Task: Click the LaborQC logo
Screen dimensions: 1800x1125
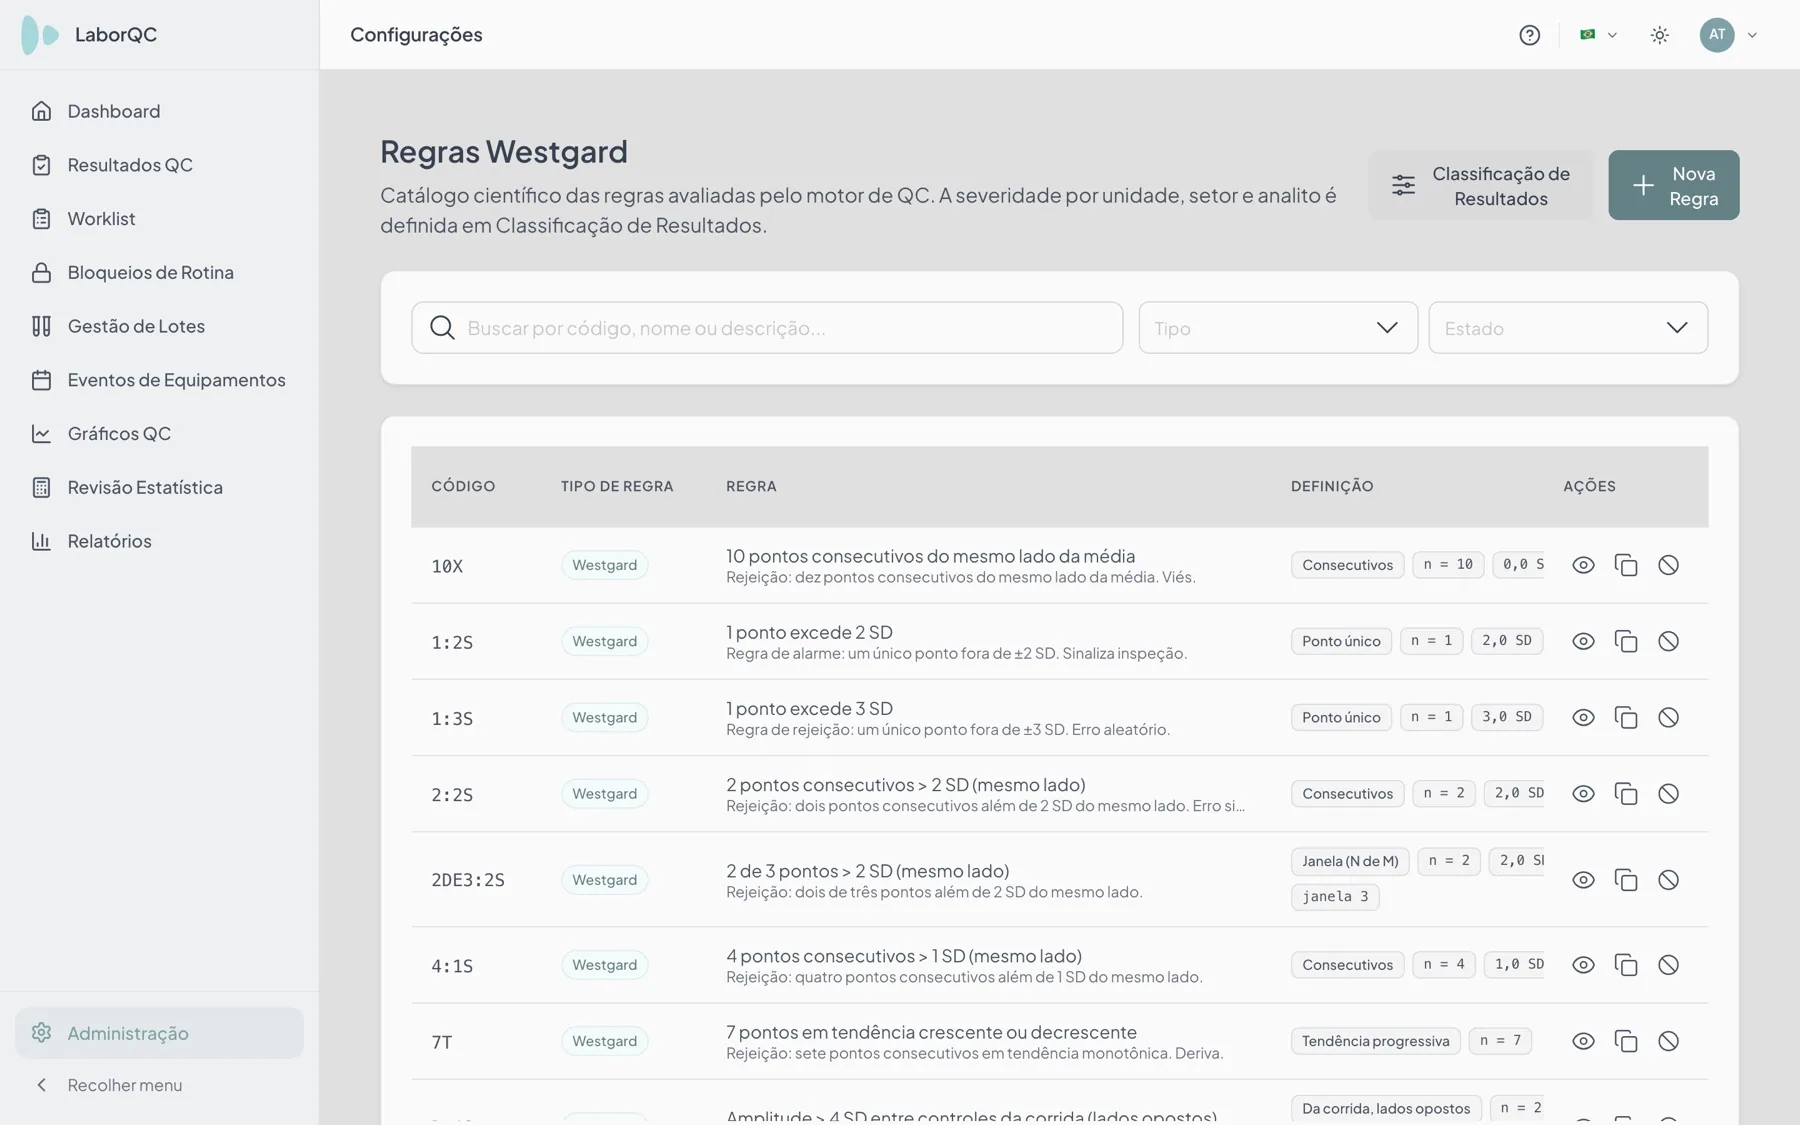Action: tap(89, 35)
